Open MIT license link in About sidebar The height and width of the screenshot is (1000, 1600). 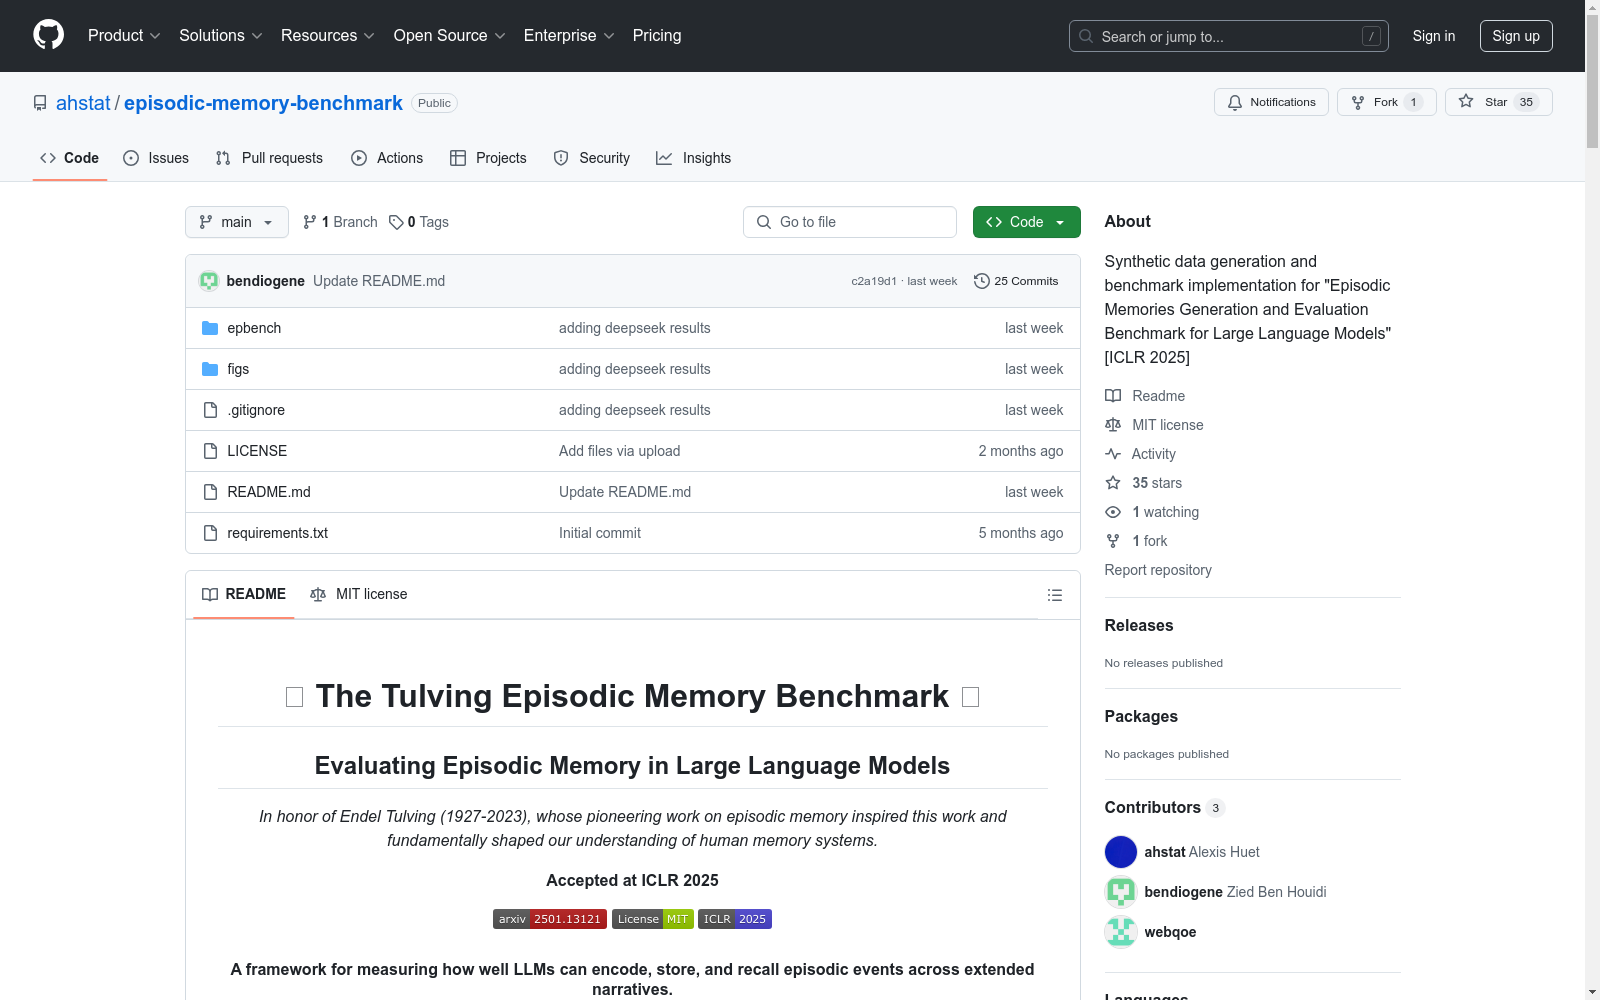click(x=1154, y=425)
